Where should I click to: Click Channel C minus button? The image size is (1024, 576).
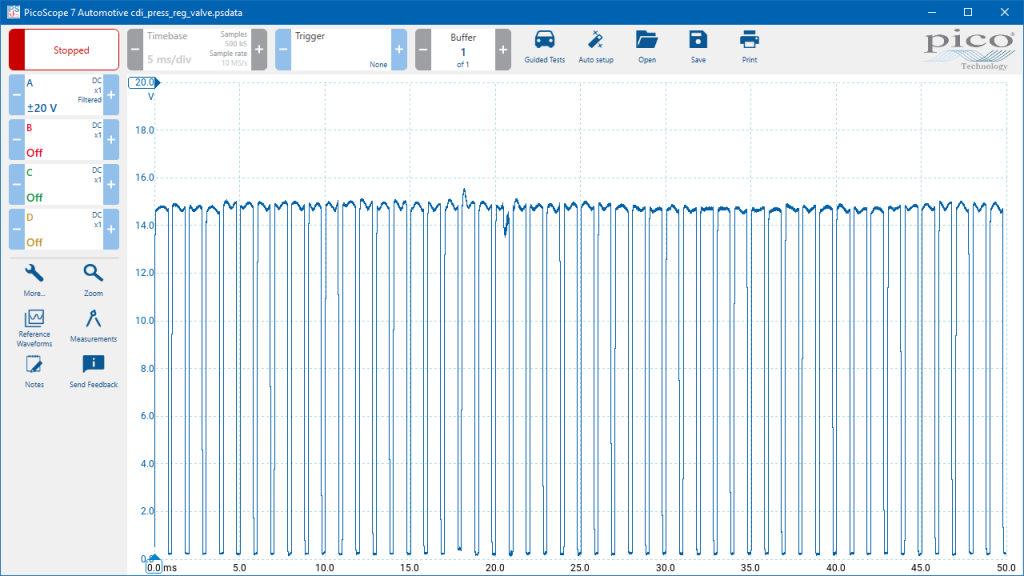[17, 185]
